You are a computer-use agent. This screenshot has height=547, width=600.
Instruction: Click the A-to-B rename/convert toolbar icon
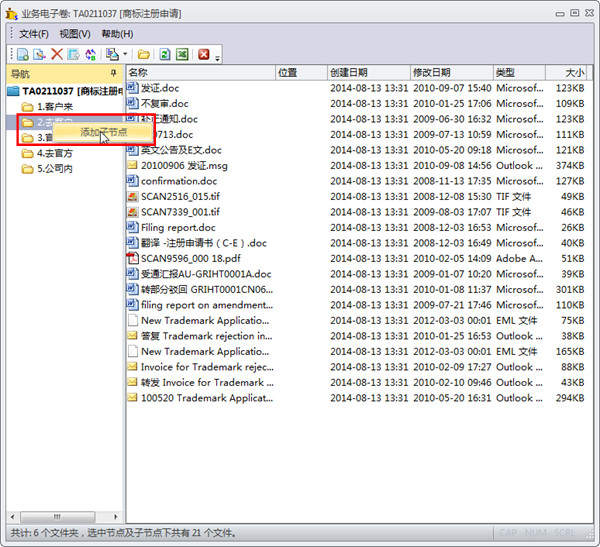pyautogui.click(x=91, y=54)
